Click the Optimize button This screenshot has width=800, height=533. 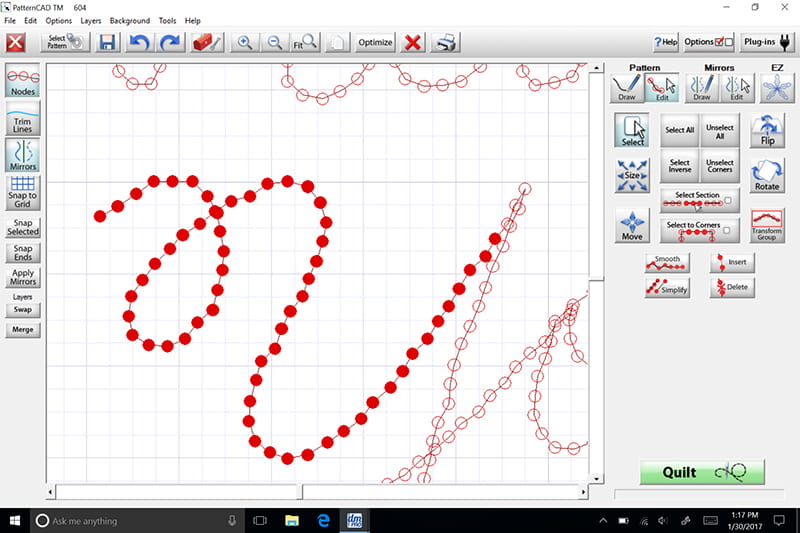pyautogui.click(x=375, y=43)
